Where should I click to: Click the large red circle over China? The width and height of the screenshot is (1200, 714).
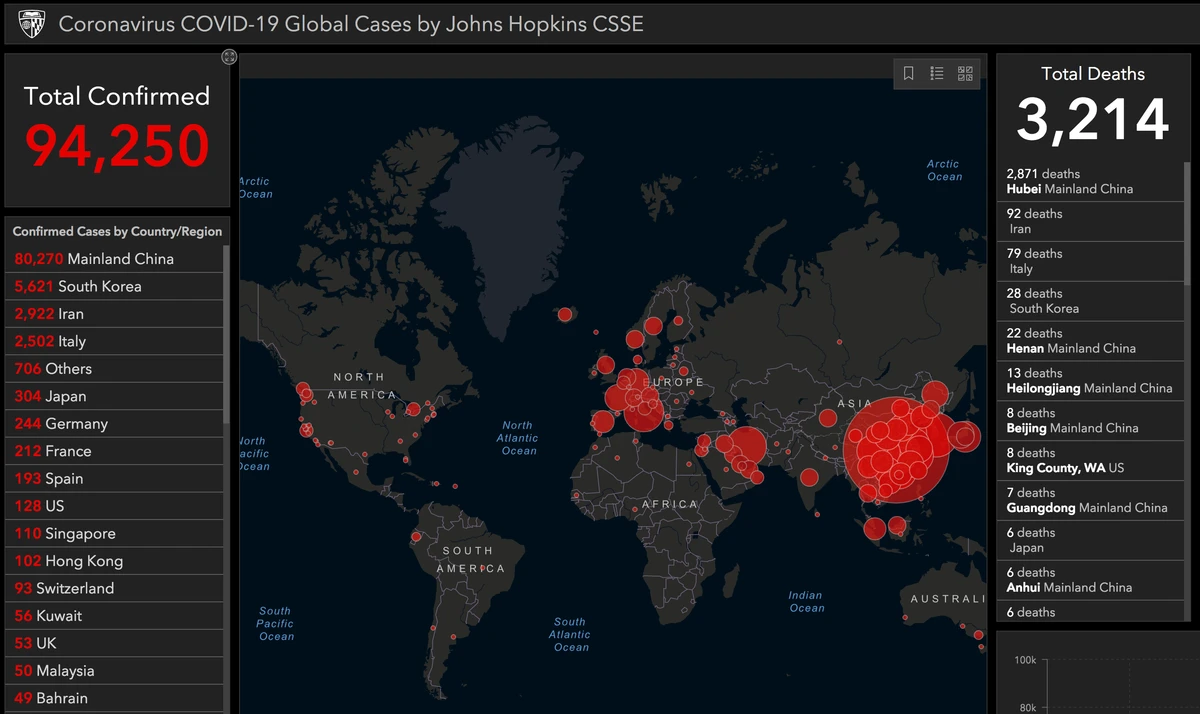[897, 450]
